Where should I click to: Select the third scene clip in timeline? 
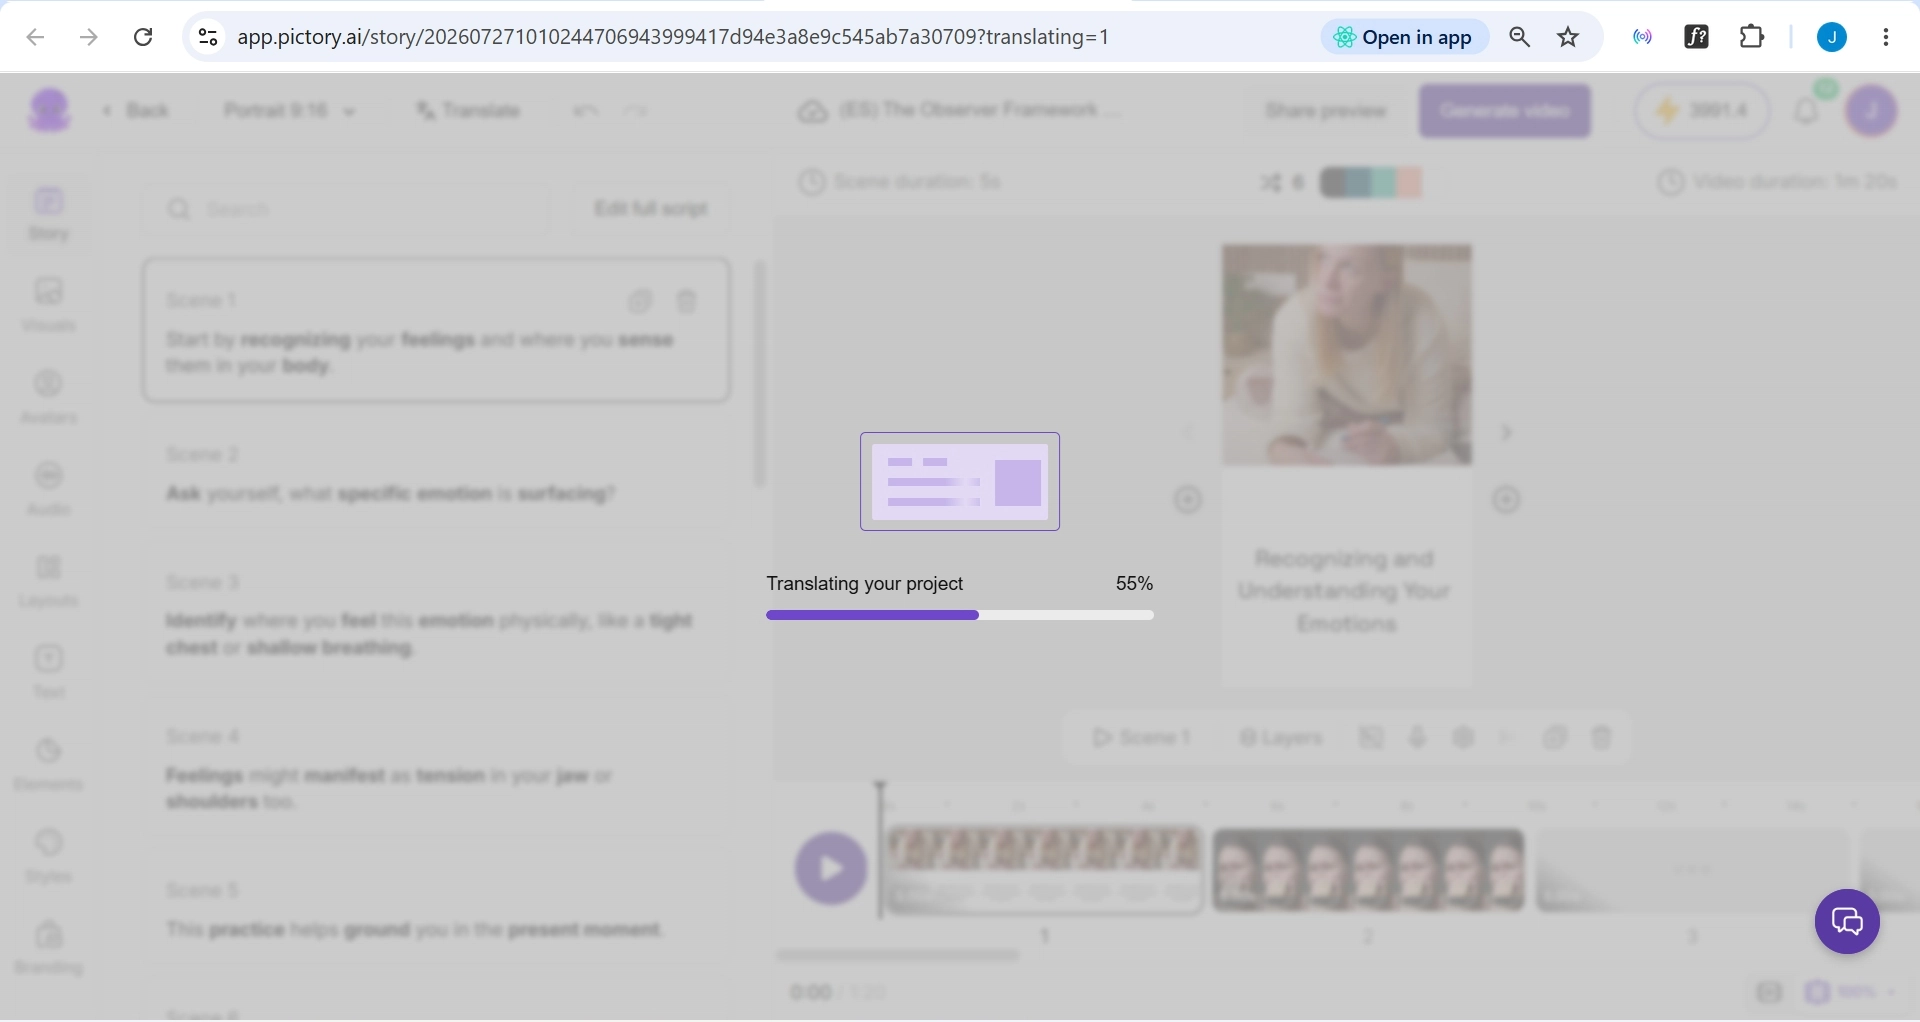[x=1692, y=870]
